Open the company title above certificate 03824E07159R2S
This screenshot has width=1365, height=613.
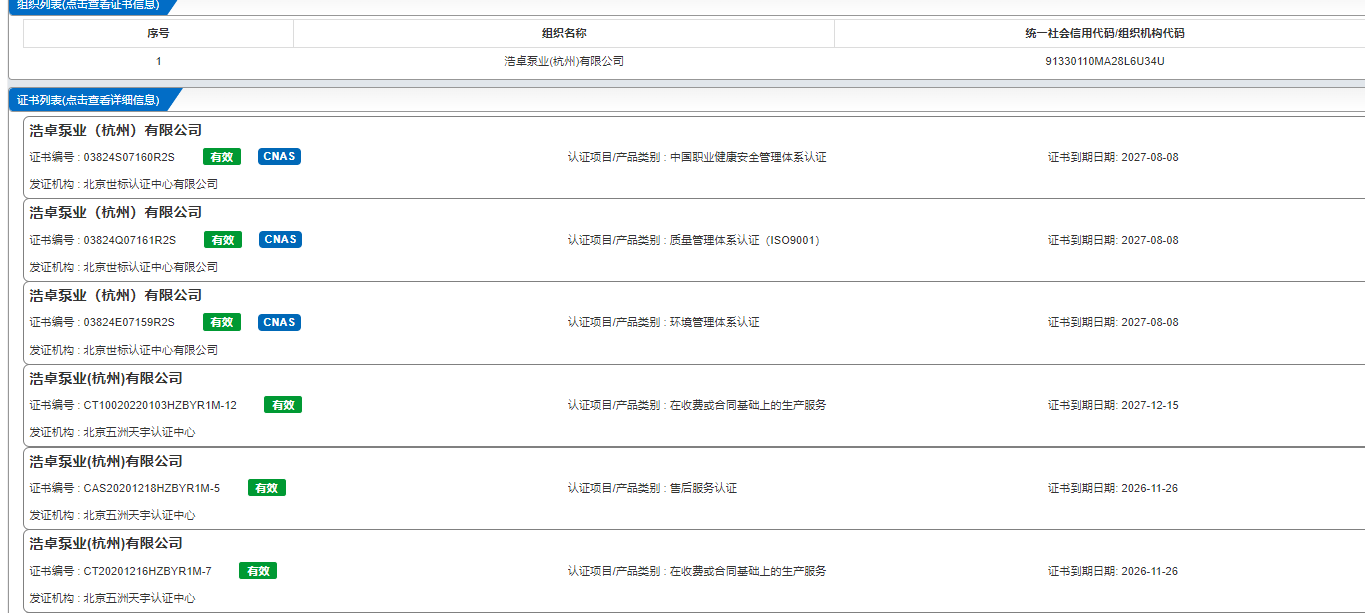point(116,295)
